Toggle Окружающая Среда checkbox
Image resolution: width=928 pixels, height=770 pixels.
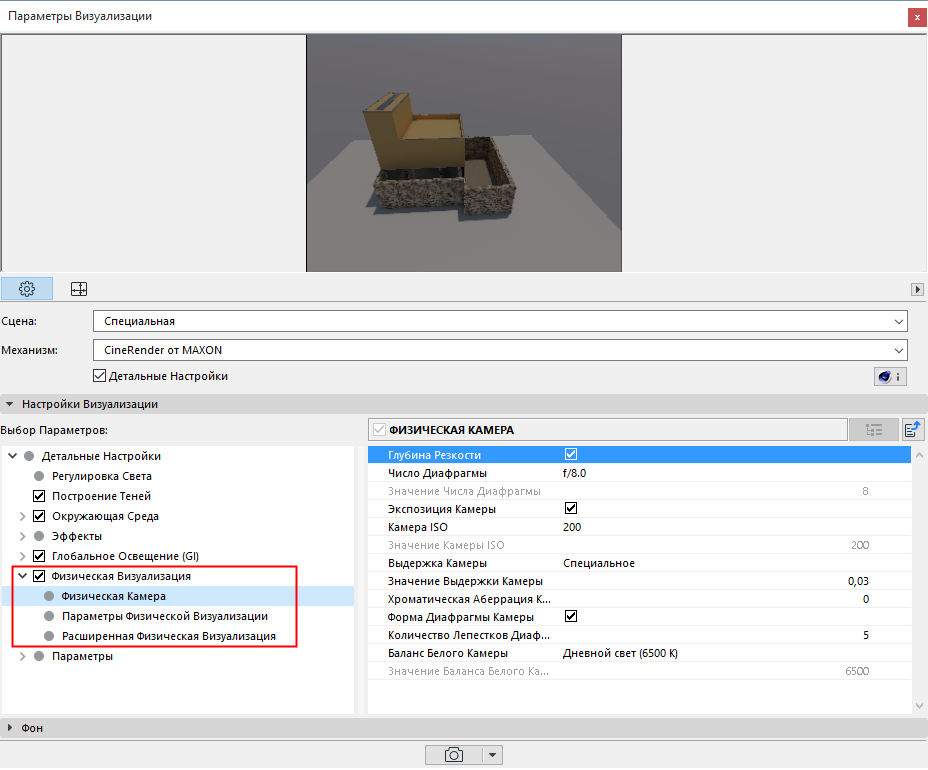pos(39,516)
